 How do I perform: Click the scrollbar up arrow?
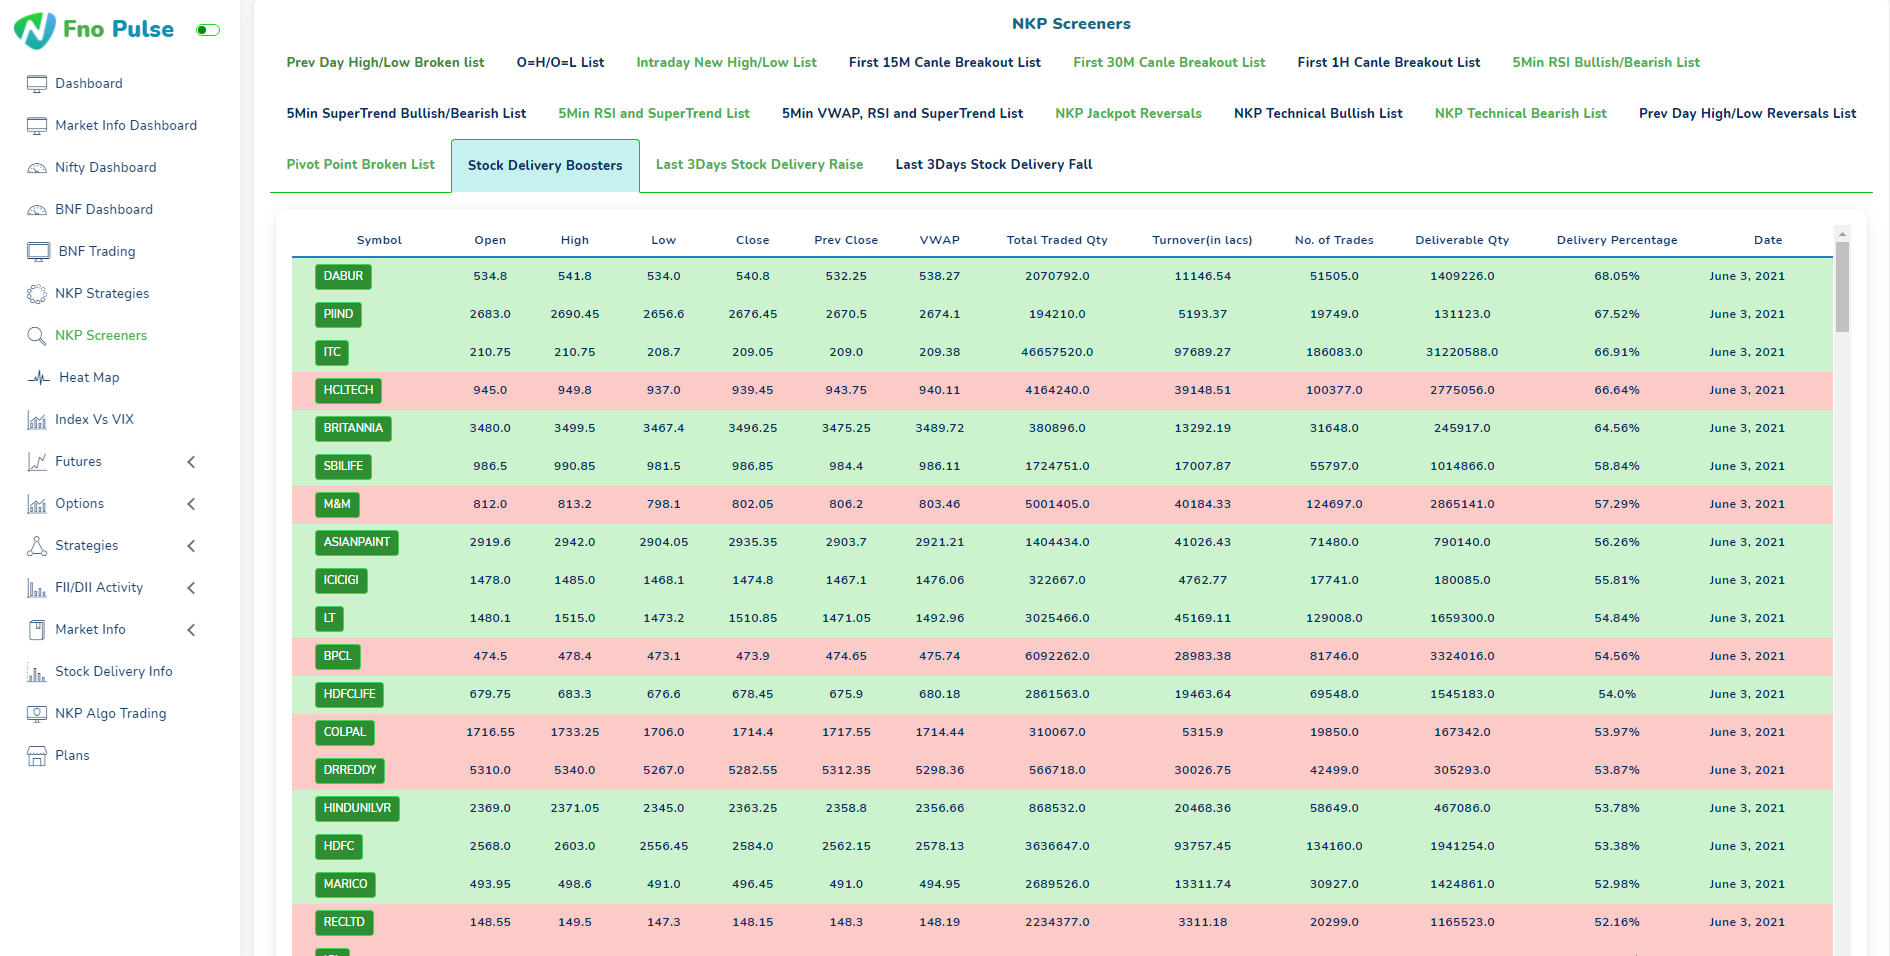click(x=1842, y=234)
